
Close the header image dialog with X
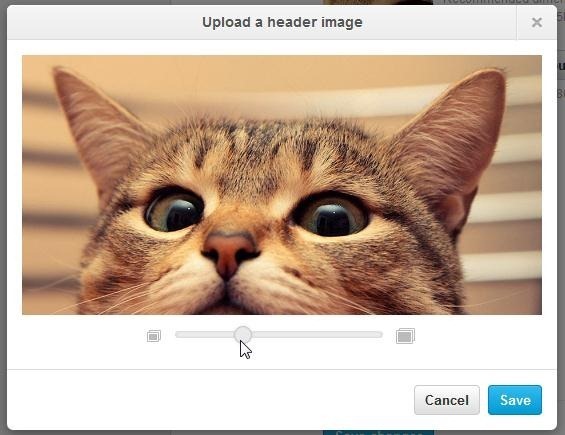(x=537, y=22)
